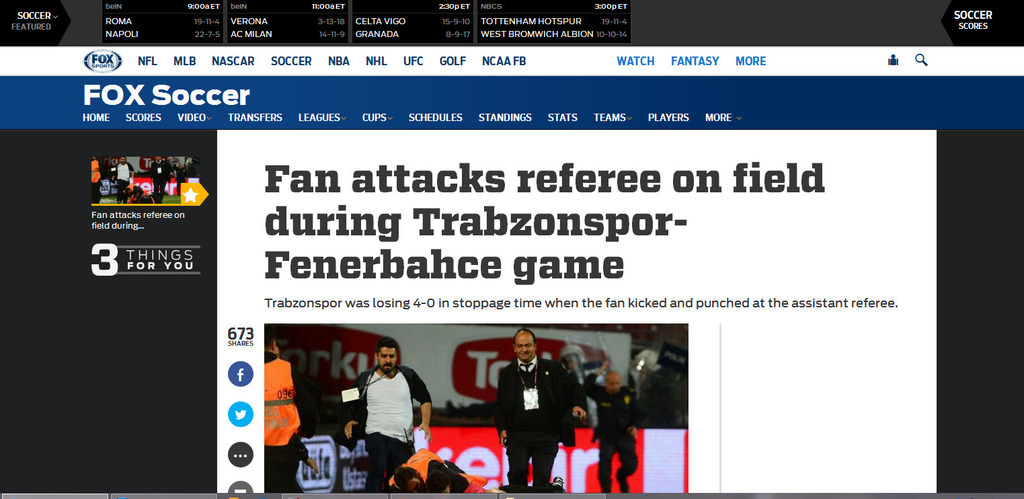The width and height of the screenshot is (1024, 499).
Task: Click the 3 Things For You graphic
Action: click(146, 259)
